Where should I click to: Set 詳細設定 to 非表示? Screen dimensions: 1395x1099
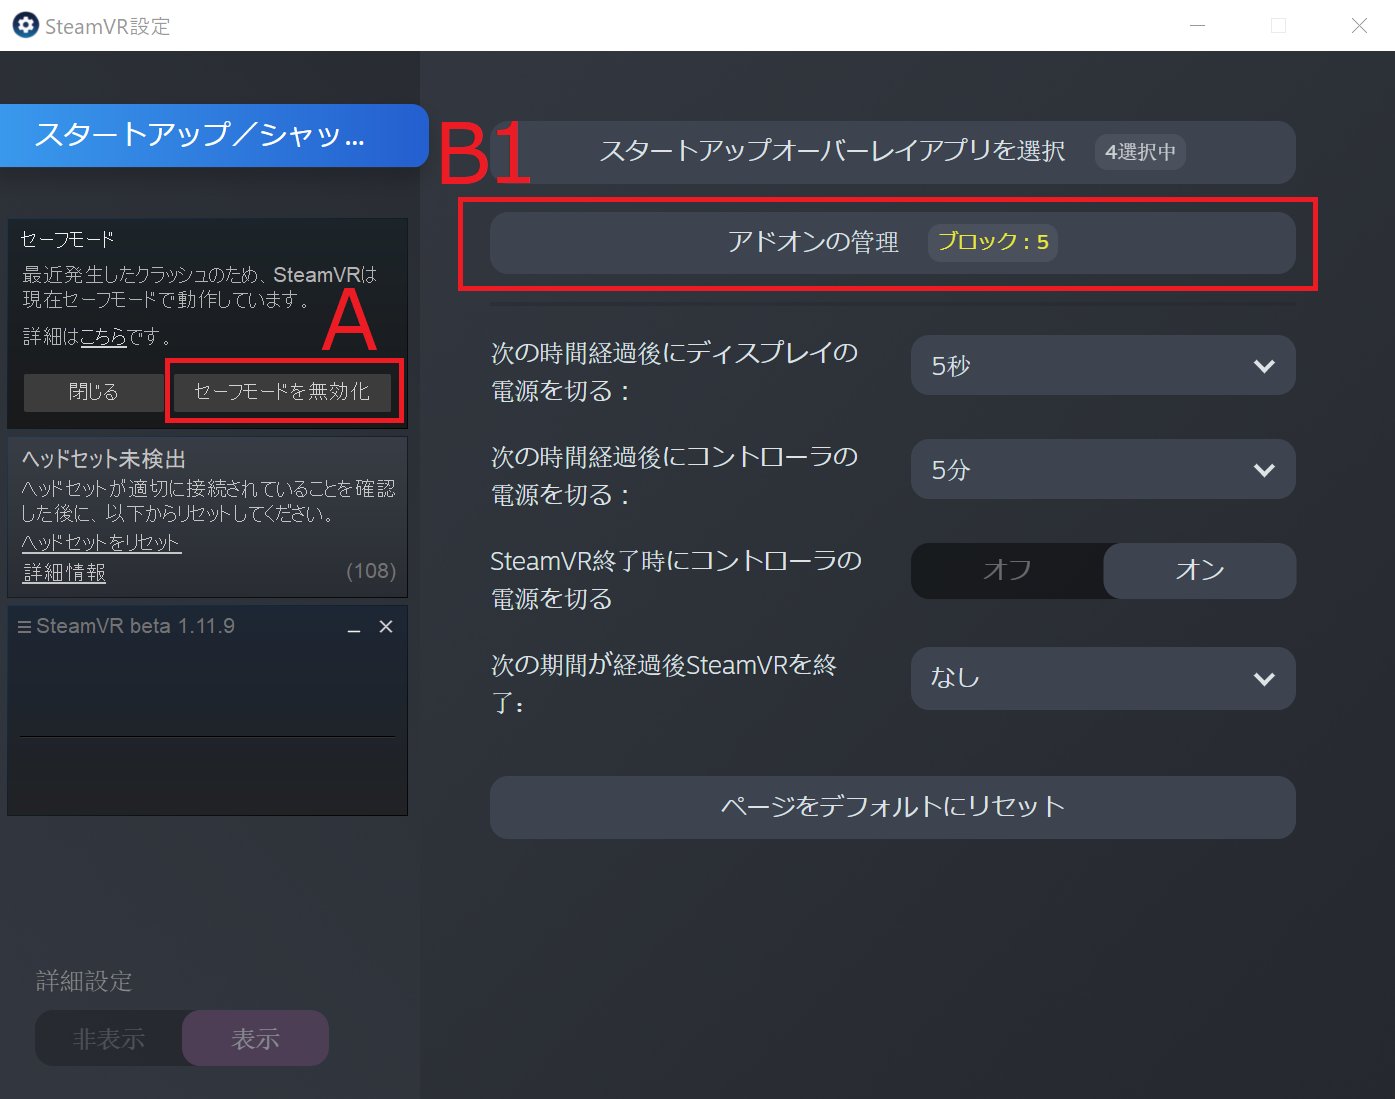click(x=109, y=1039)
